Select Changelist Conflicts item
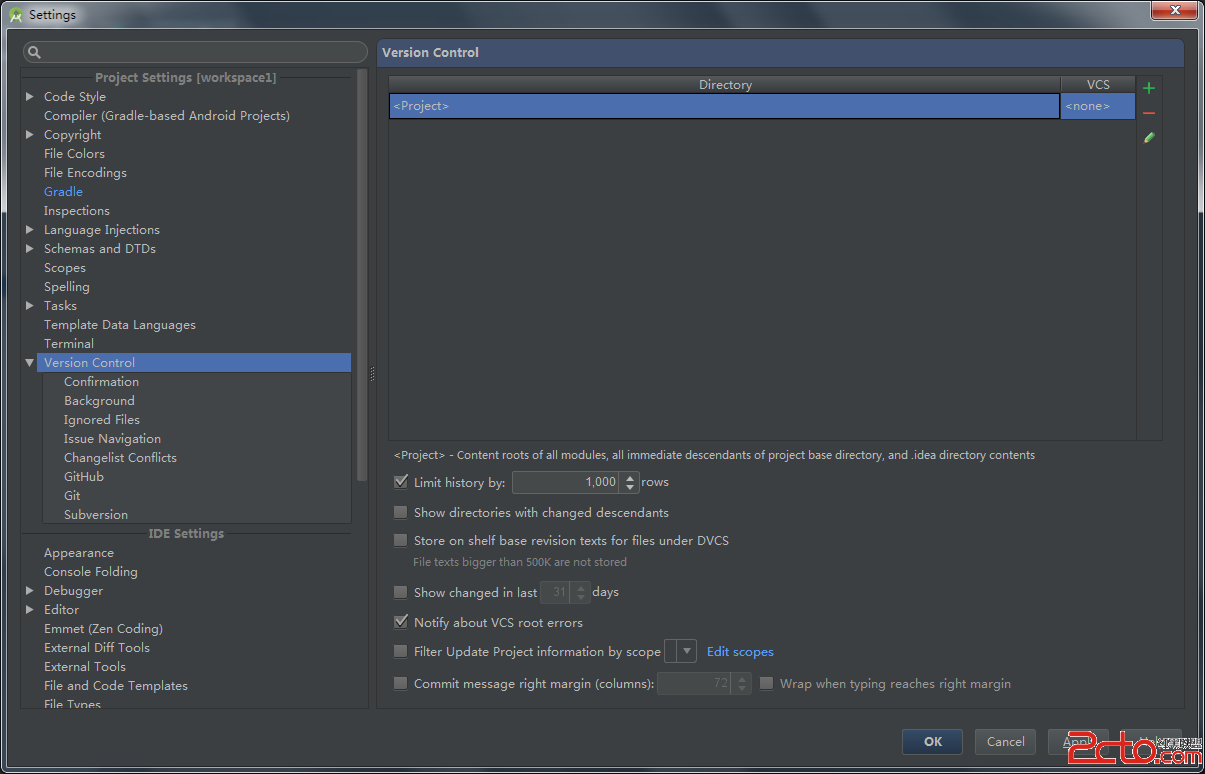The height and width of the screenshot is (774, 1205). [x=120, y=458]
